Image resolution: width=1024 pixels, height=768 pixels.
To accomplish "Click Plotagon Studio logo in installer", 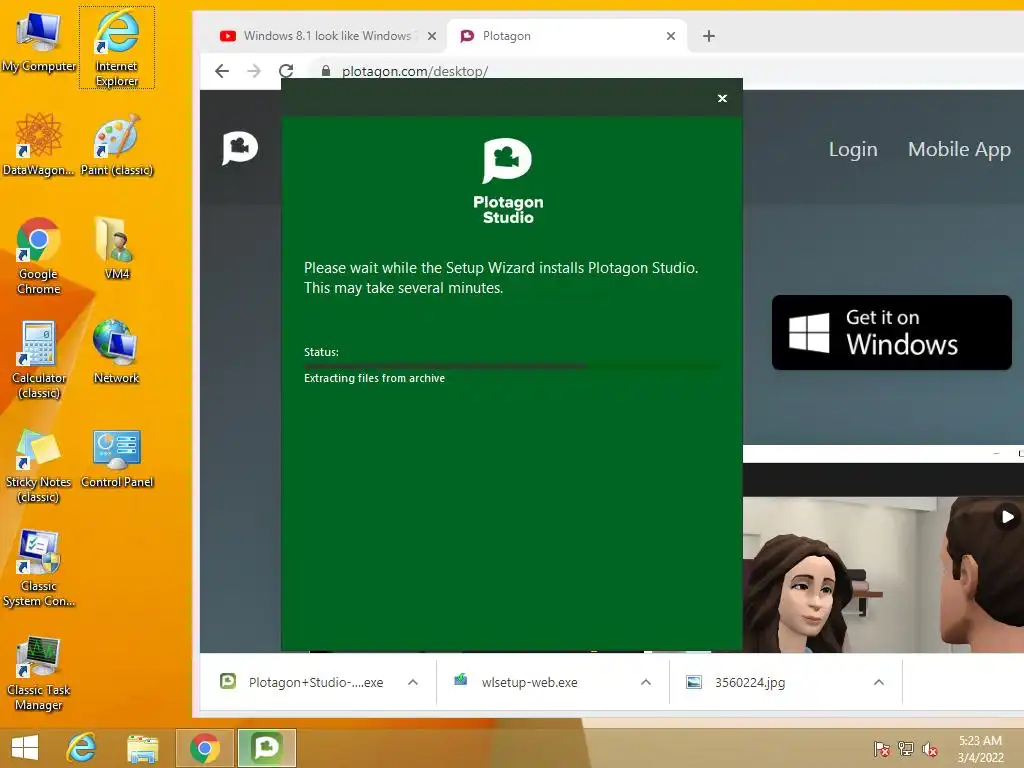I will point(507,182).
